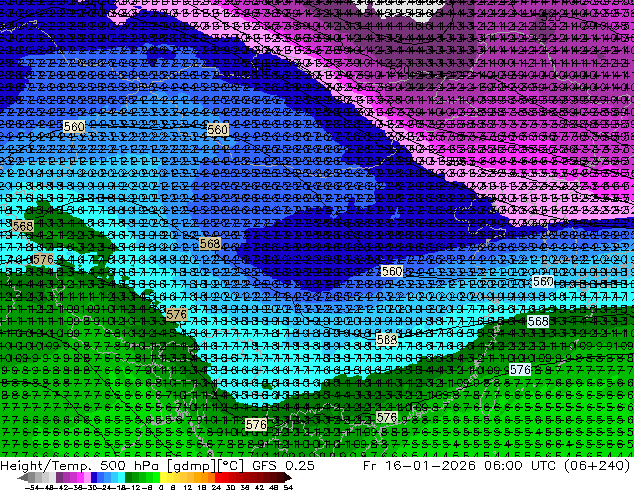Select the cyan legend swatch
This screenshot has width=634, height=490.
(x=122, y=477)
